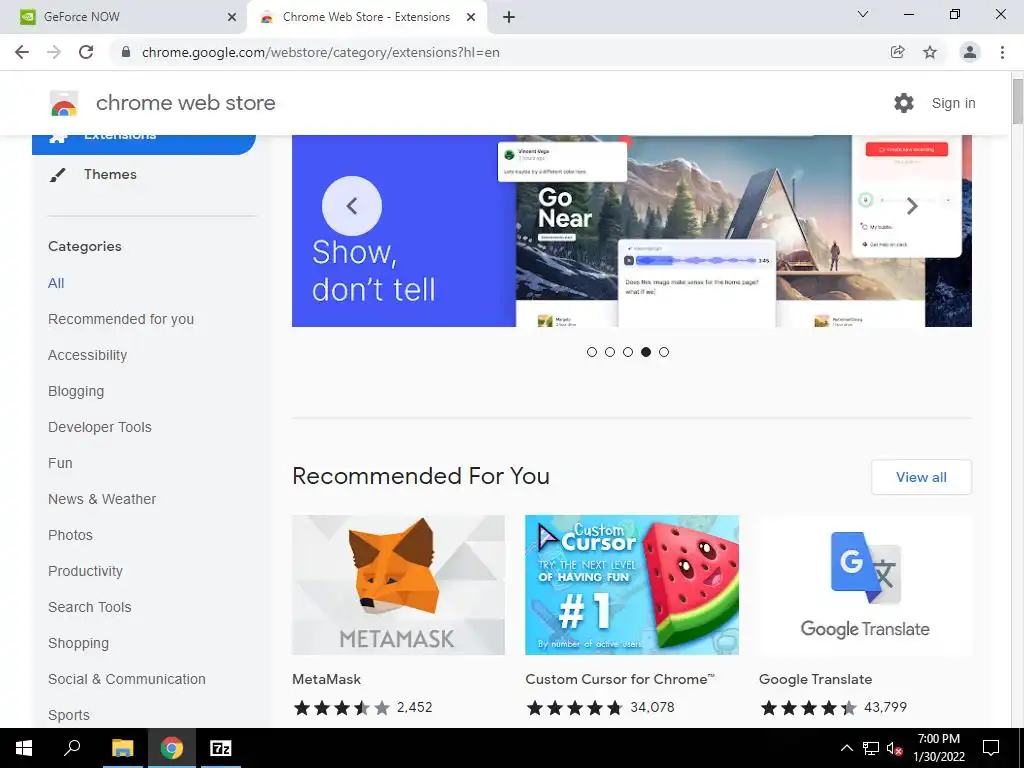Click the chrome web store logo
Image resolution: width=1024 pixels, height=768 pixels.
tap(64, 103)
